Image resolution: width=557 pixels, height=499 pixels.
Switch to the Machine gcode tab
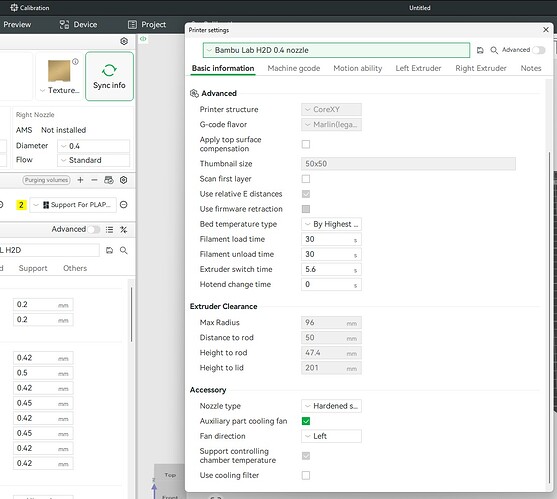tap(294, 68)
